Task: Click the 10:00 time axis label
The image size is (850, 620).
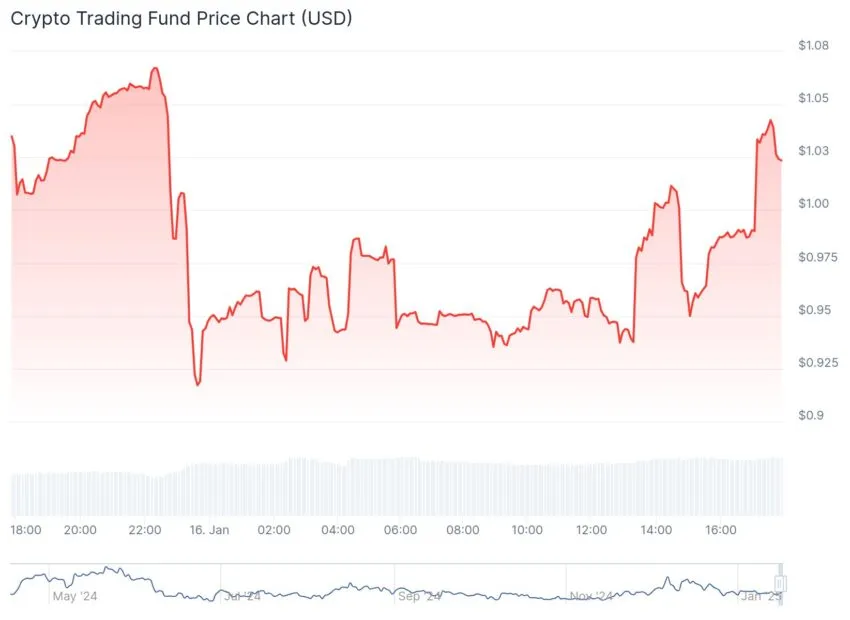Action: [527, 530]
